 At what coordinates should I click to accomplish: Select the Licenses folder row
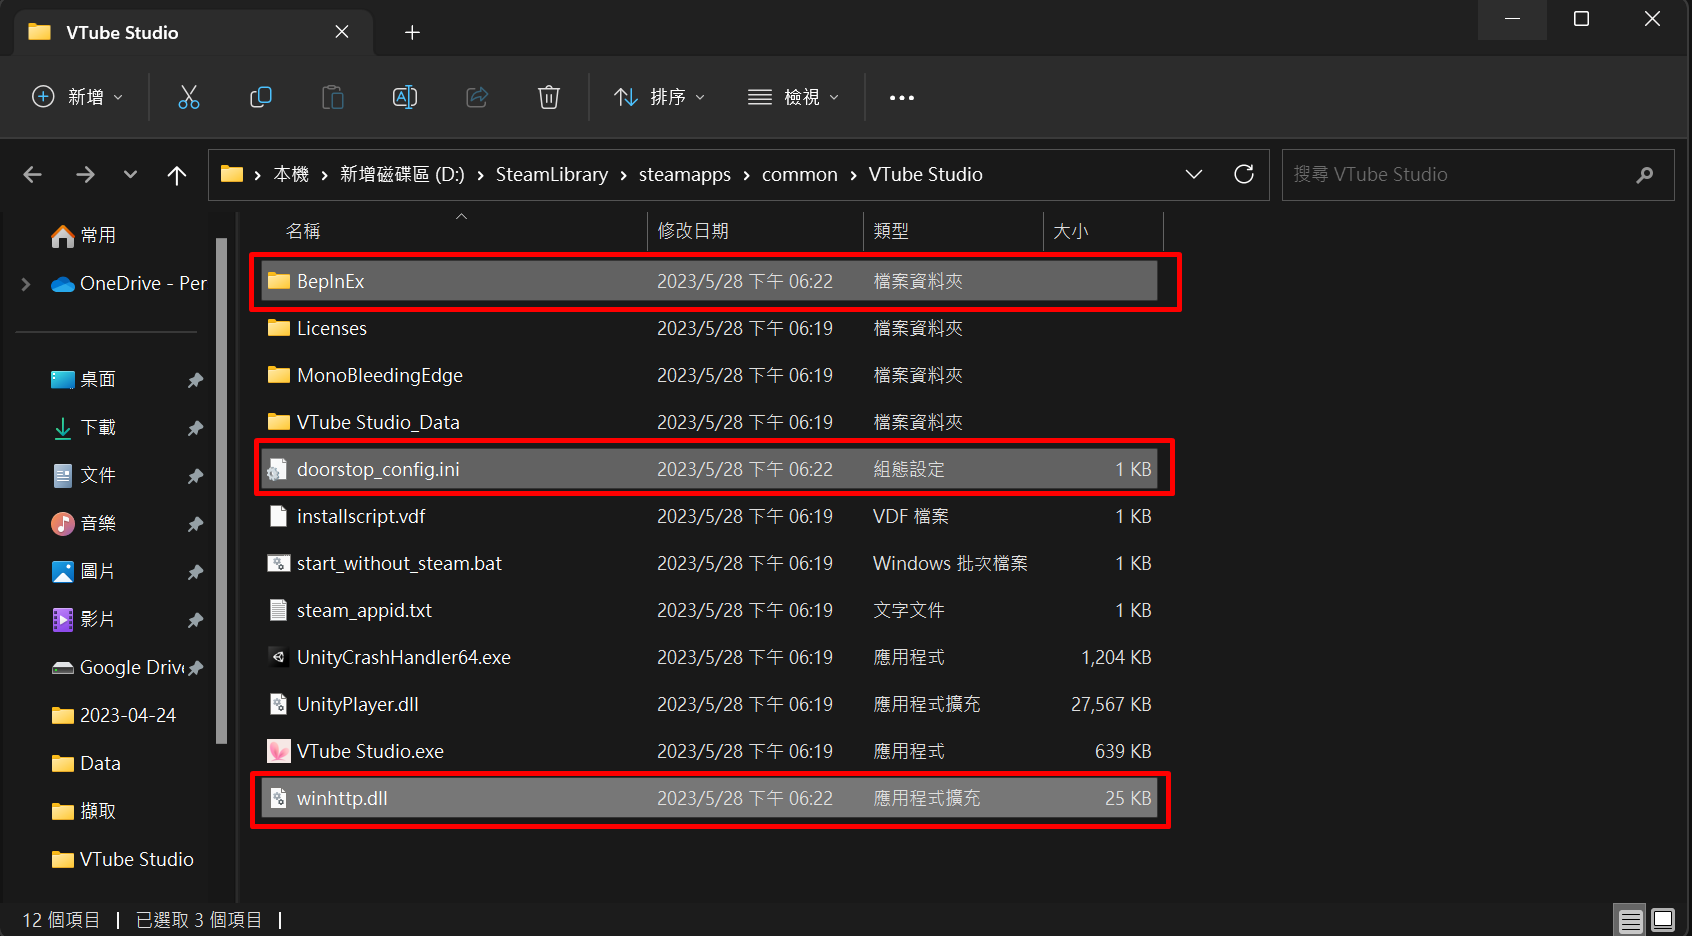[709, 328]
